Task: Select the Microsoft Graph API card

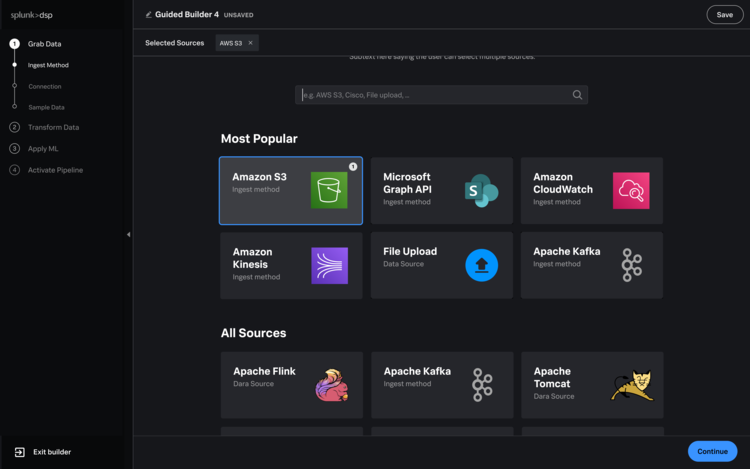Action: click(441, 191)
